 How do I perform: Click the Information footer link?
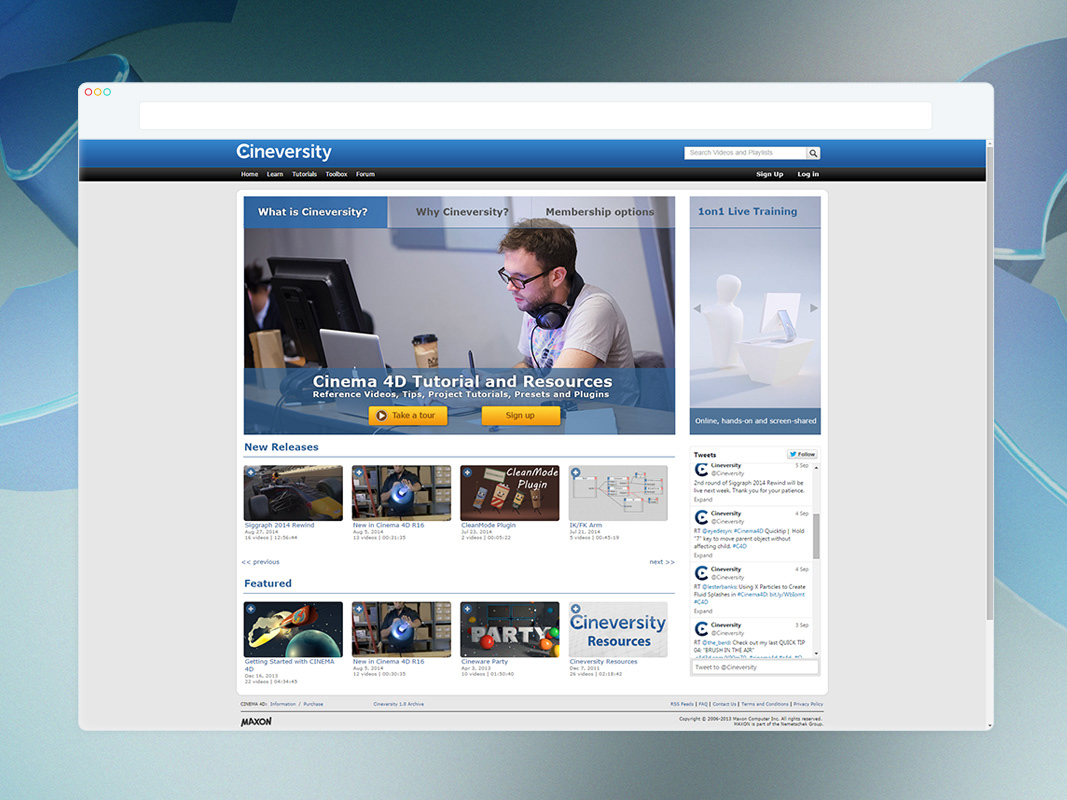(x=282, y=704)
